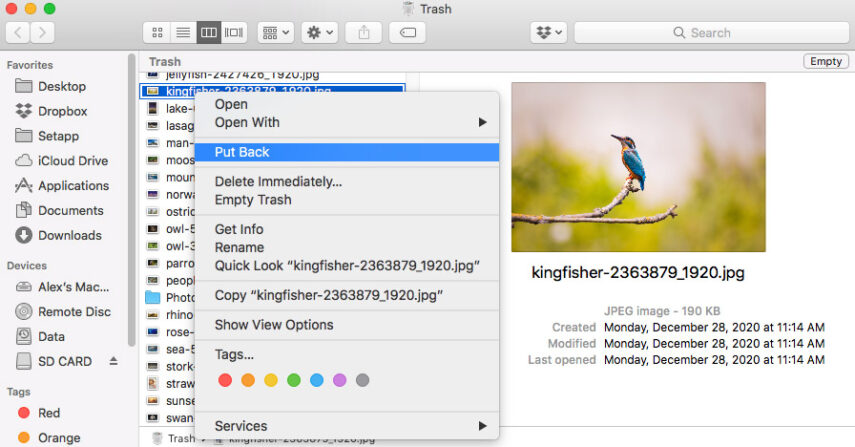Choose Put Back from context menu
Viewport: 855px width, 447px height.
click(242, 152)
